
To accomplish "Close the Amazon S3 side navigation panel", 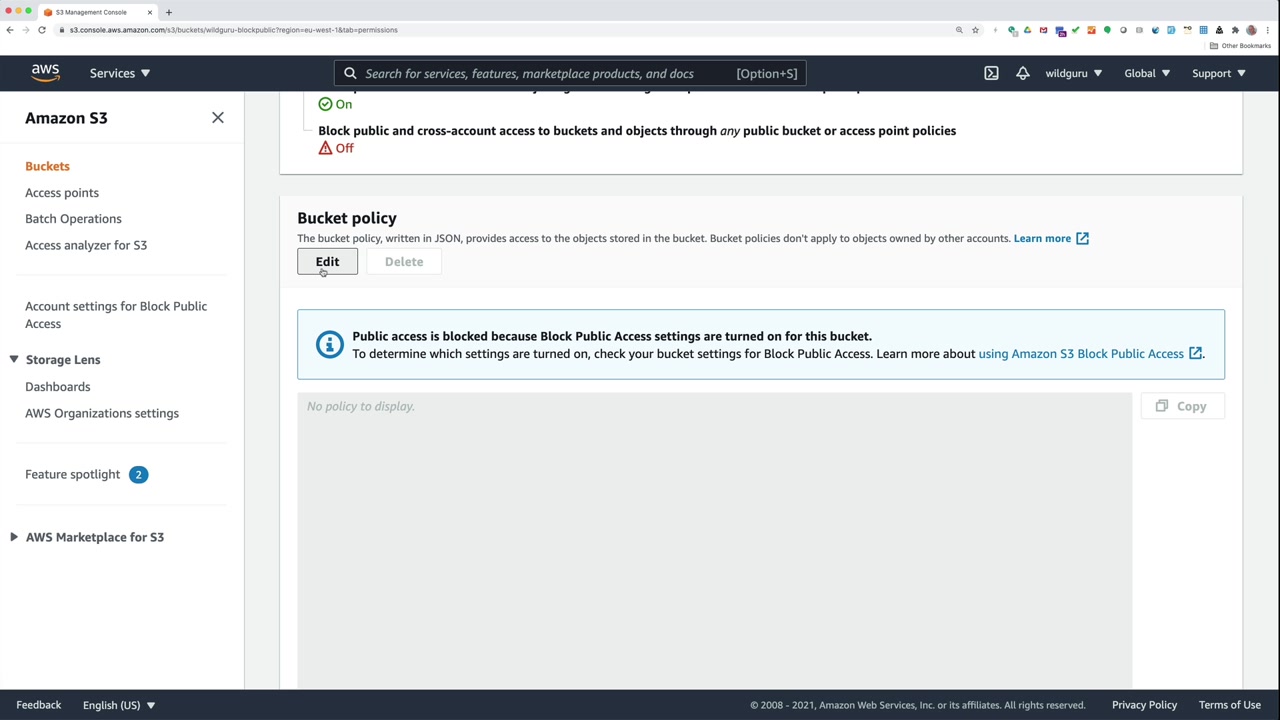I will point(218,118).
